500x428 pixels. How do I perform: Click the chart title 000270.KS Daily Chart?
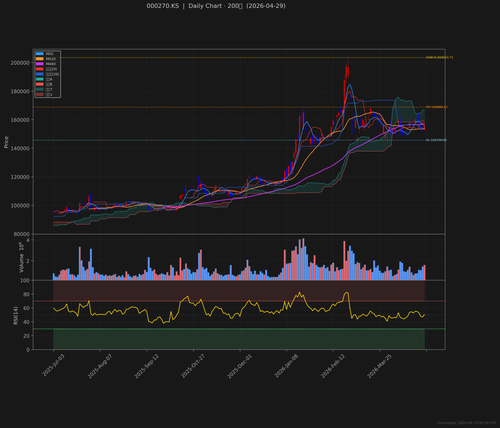pyautogui.click(x=216, y=6)
